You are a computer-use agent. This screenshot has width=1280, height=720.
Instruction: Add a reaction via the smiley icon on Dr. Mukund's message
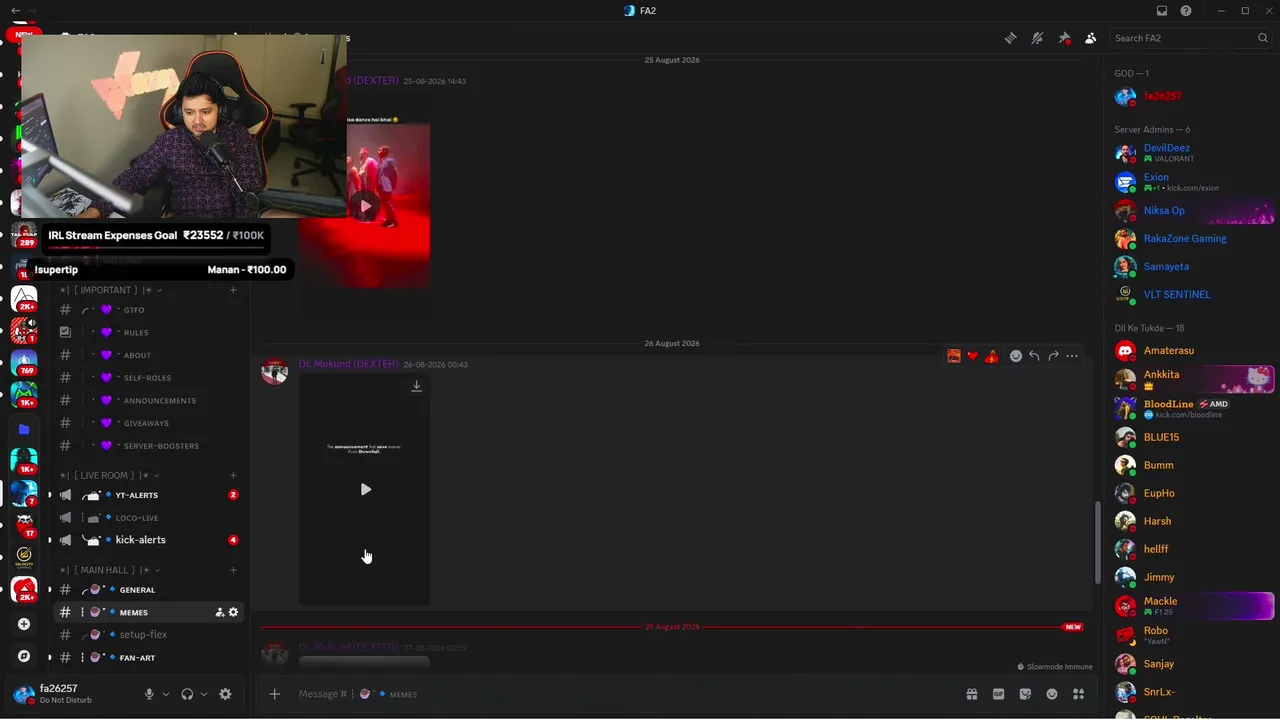[x=1016, y=356]
